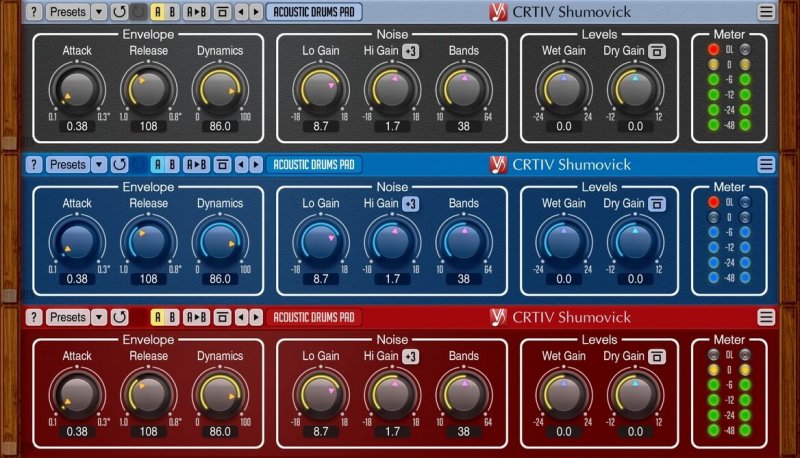Toggle the +3 Hi Gain button in the blue plugin

pos(411,204)
